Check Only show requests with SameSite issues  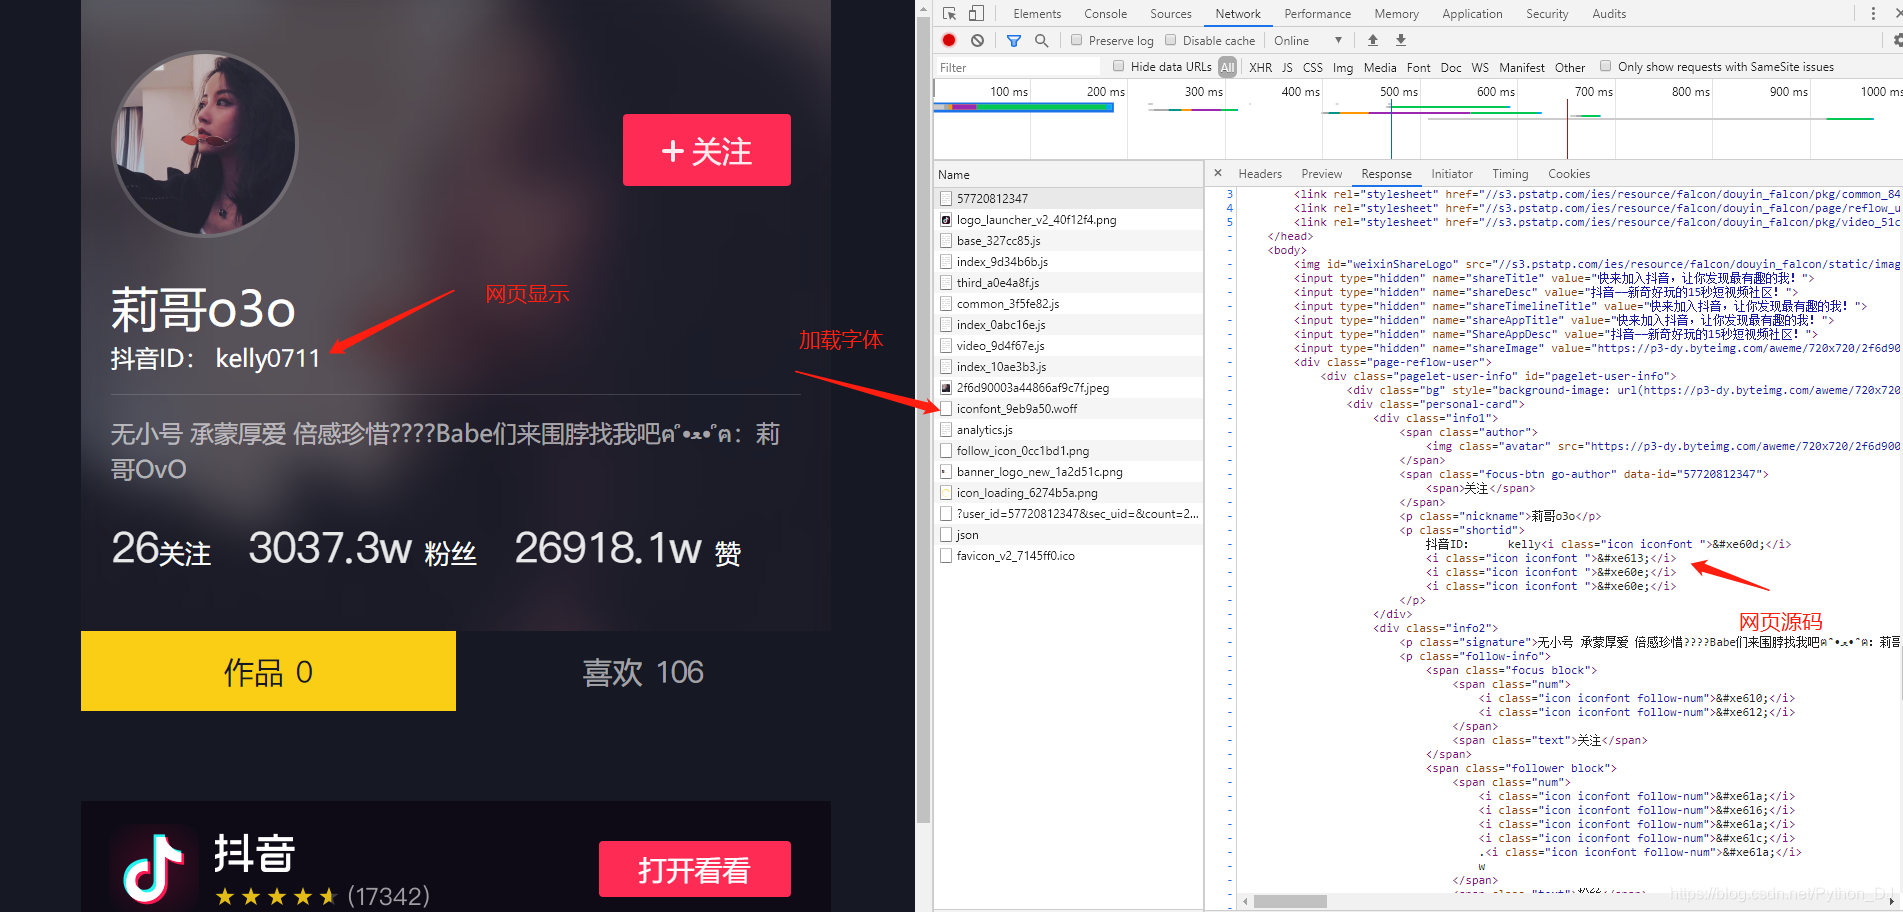coord(1606,66)
